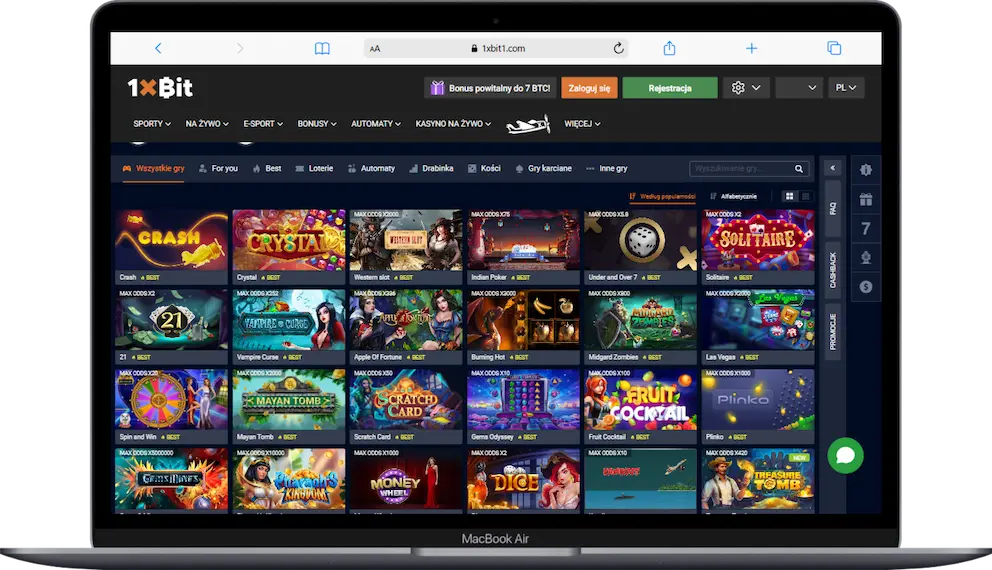
Task: Open the Mayan Tomb game thumbnail
Action: [289, 399]
